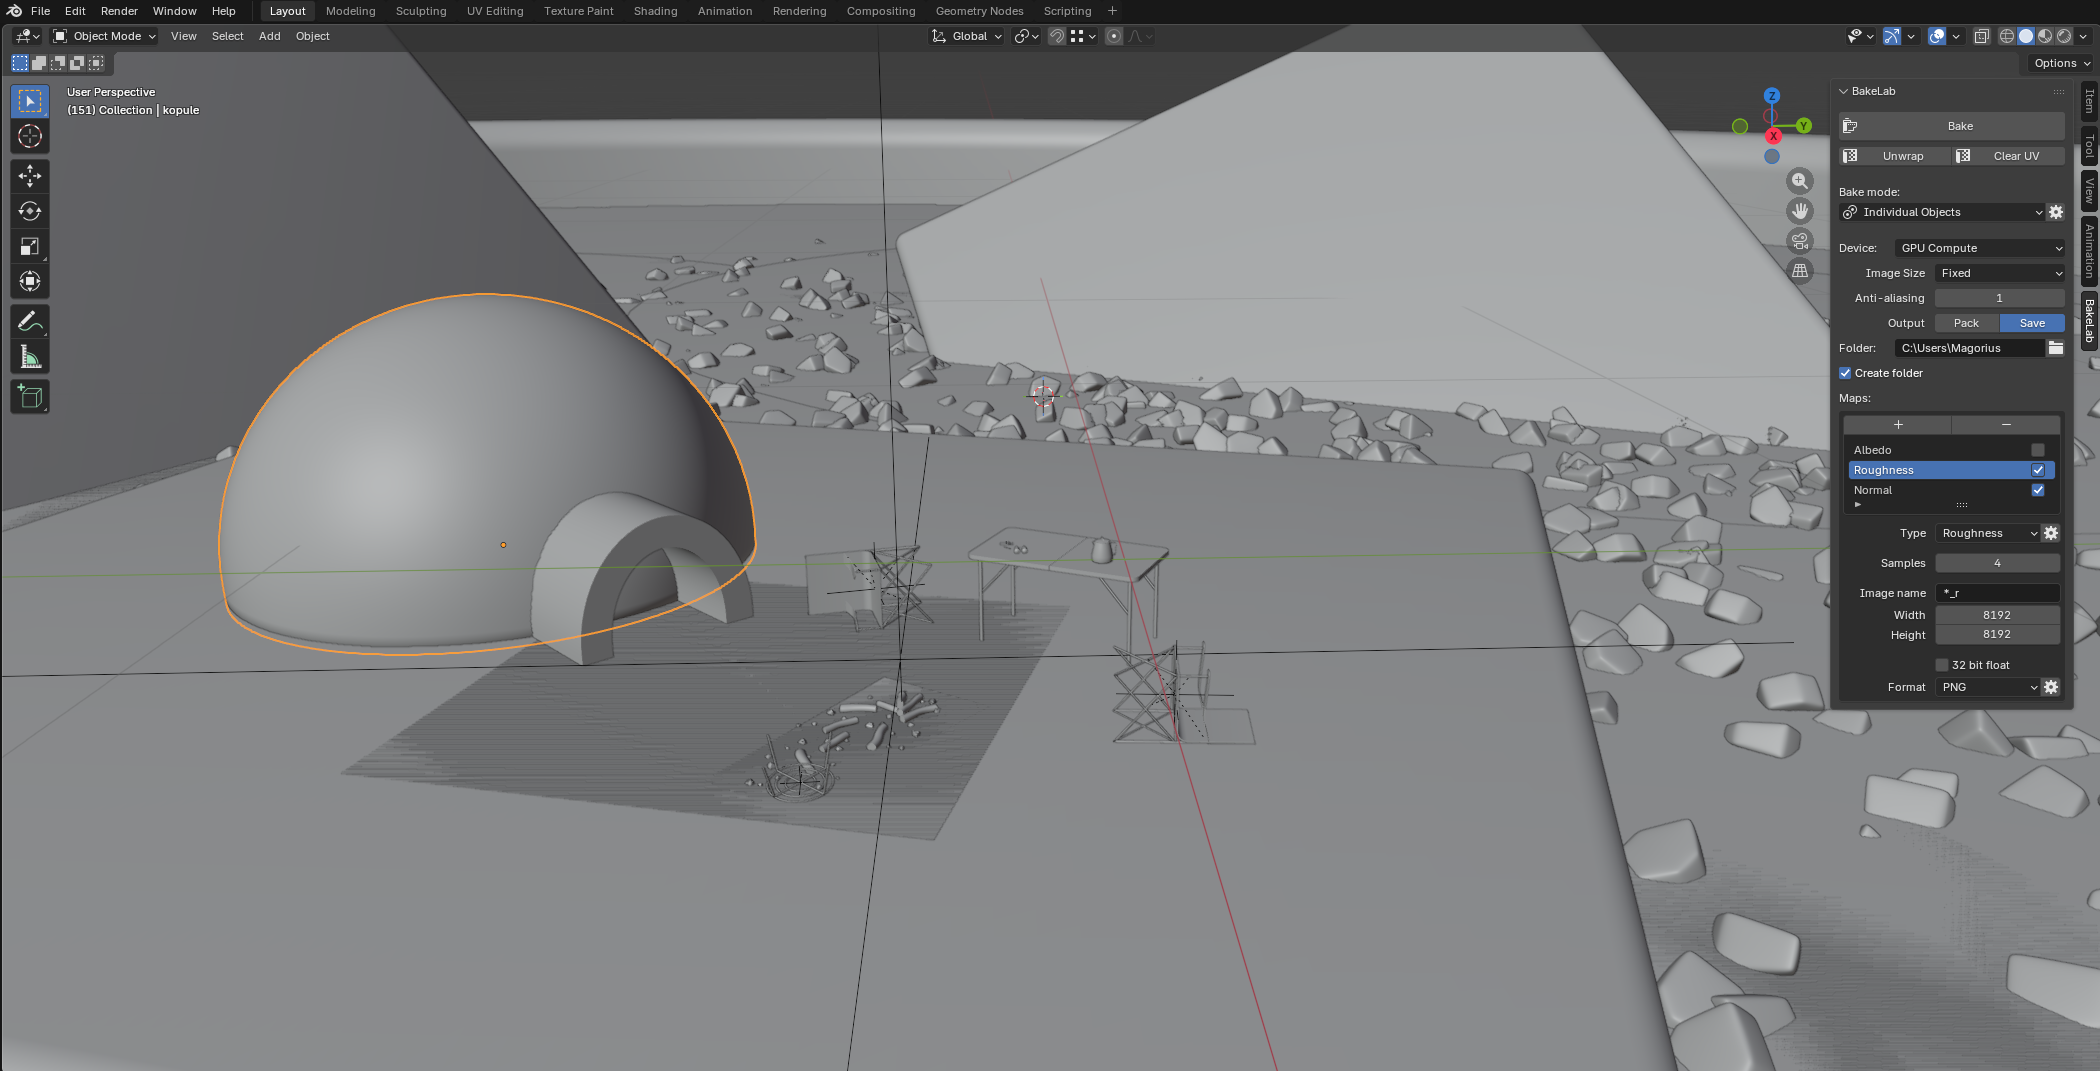Open the Device GPU Compute dropdown

(x=1980, y=248)
